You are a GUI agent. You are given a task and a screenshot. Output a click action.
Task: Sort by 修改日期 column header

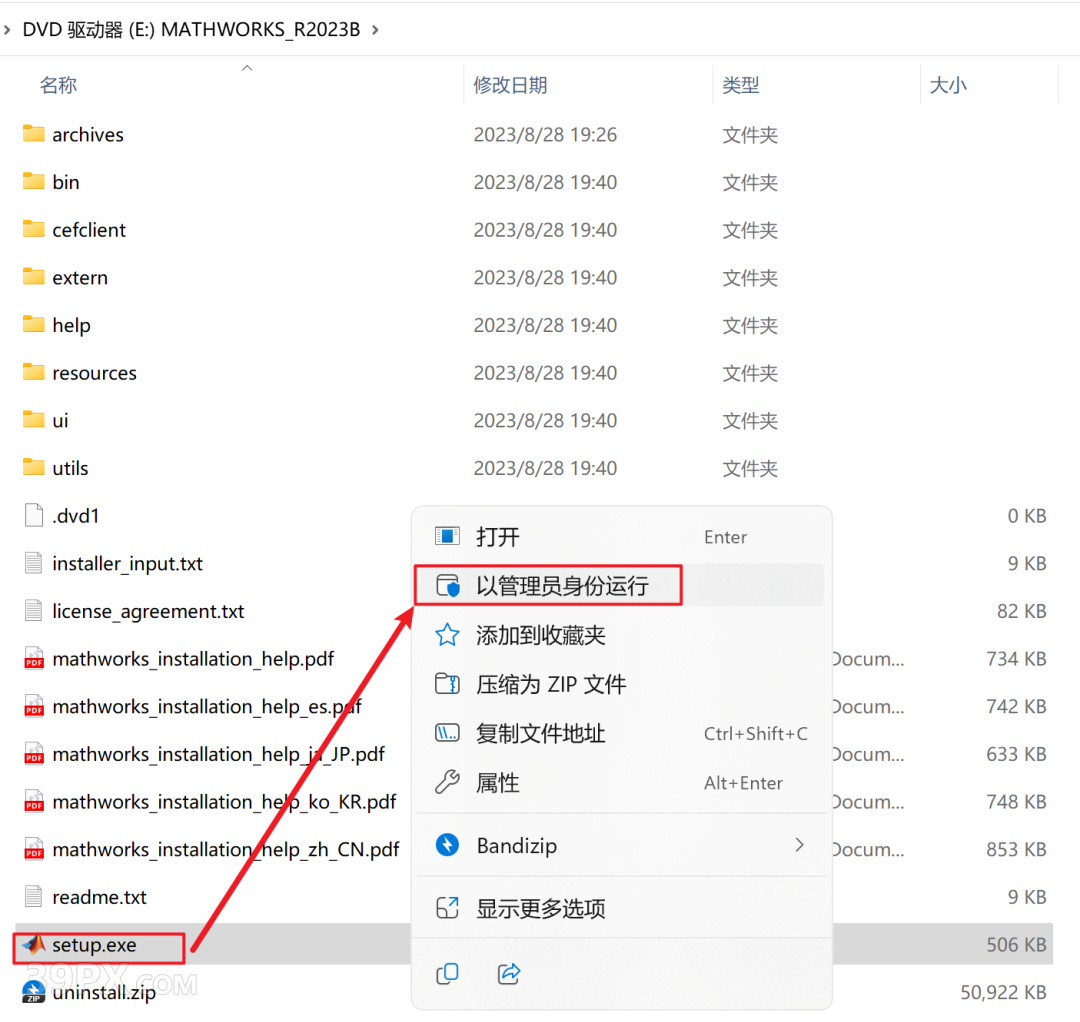pyautogui.click(x=510, y=85)
